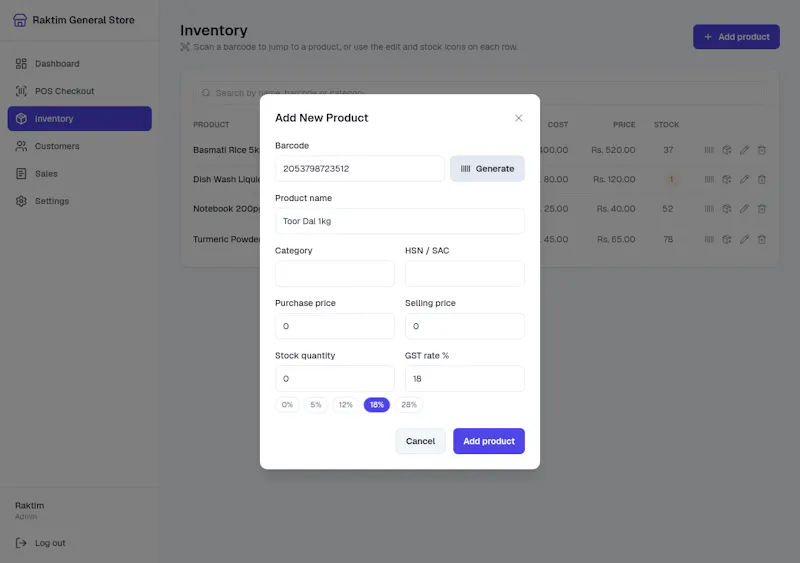800x563 pixels.
Task: Click the Inventory box icon
Action: 21,118
